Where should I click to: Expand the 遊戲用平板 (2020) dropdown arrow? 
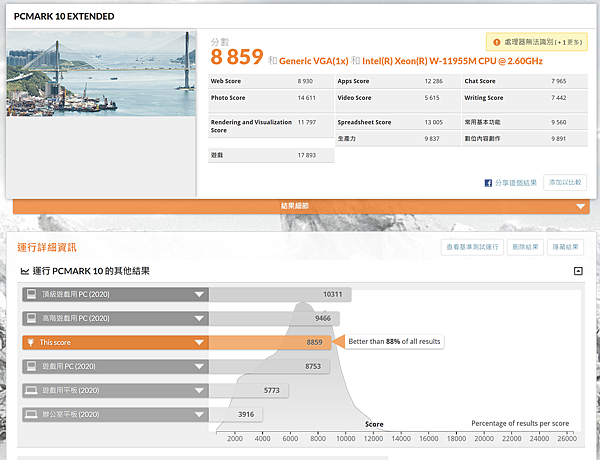pos(199,390)
